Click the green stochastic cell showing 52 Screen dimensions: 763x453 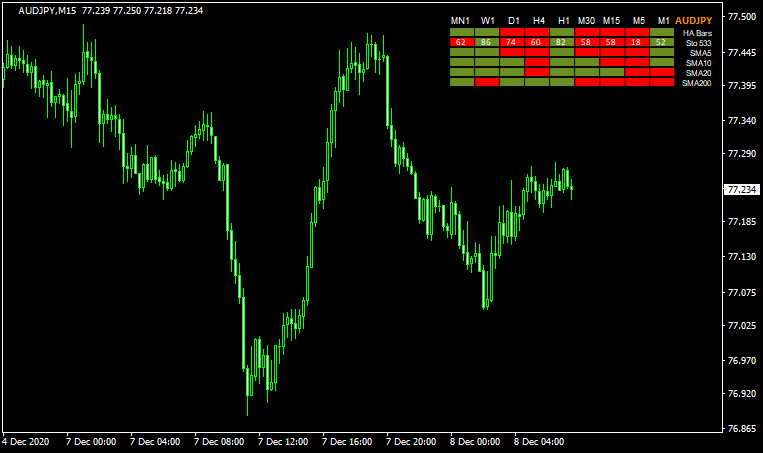pos(663,43)
